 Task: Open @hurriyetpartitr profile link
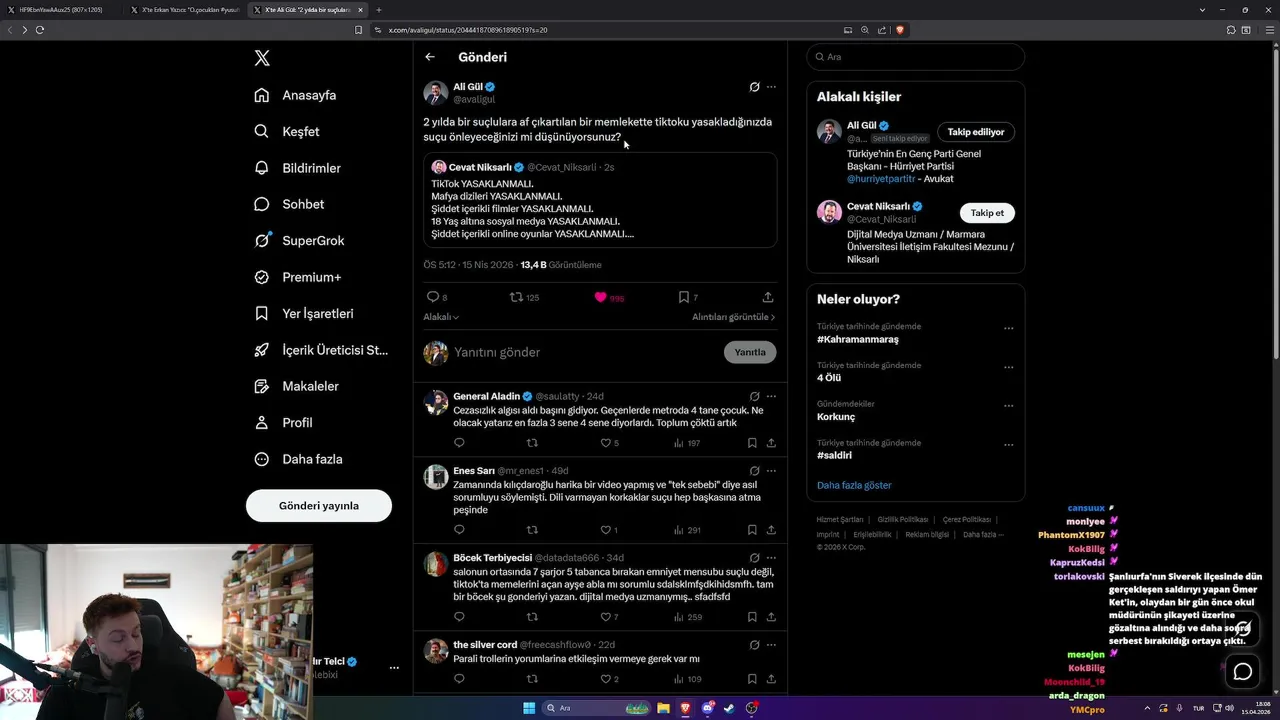click(x=881, y=179)
